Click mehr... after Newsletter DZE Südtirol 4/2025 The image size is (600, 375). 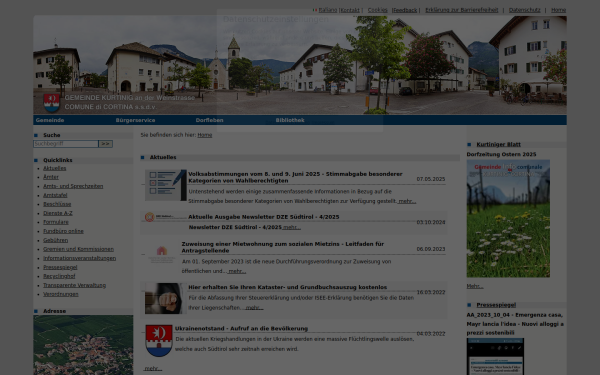291,227
